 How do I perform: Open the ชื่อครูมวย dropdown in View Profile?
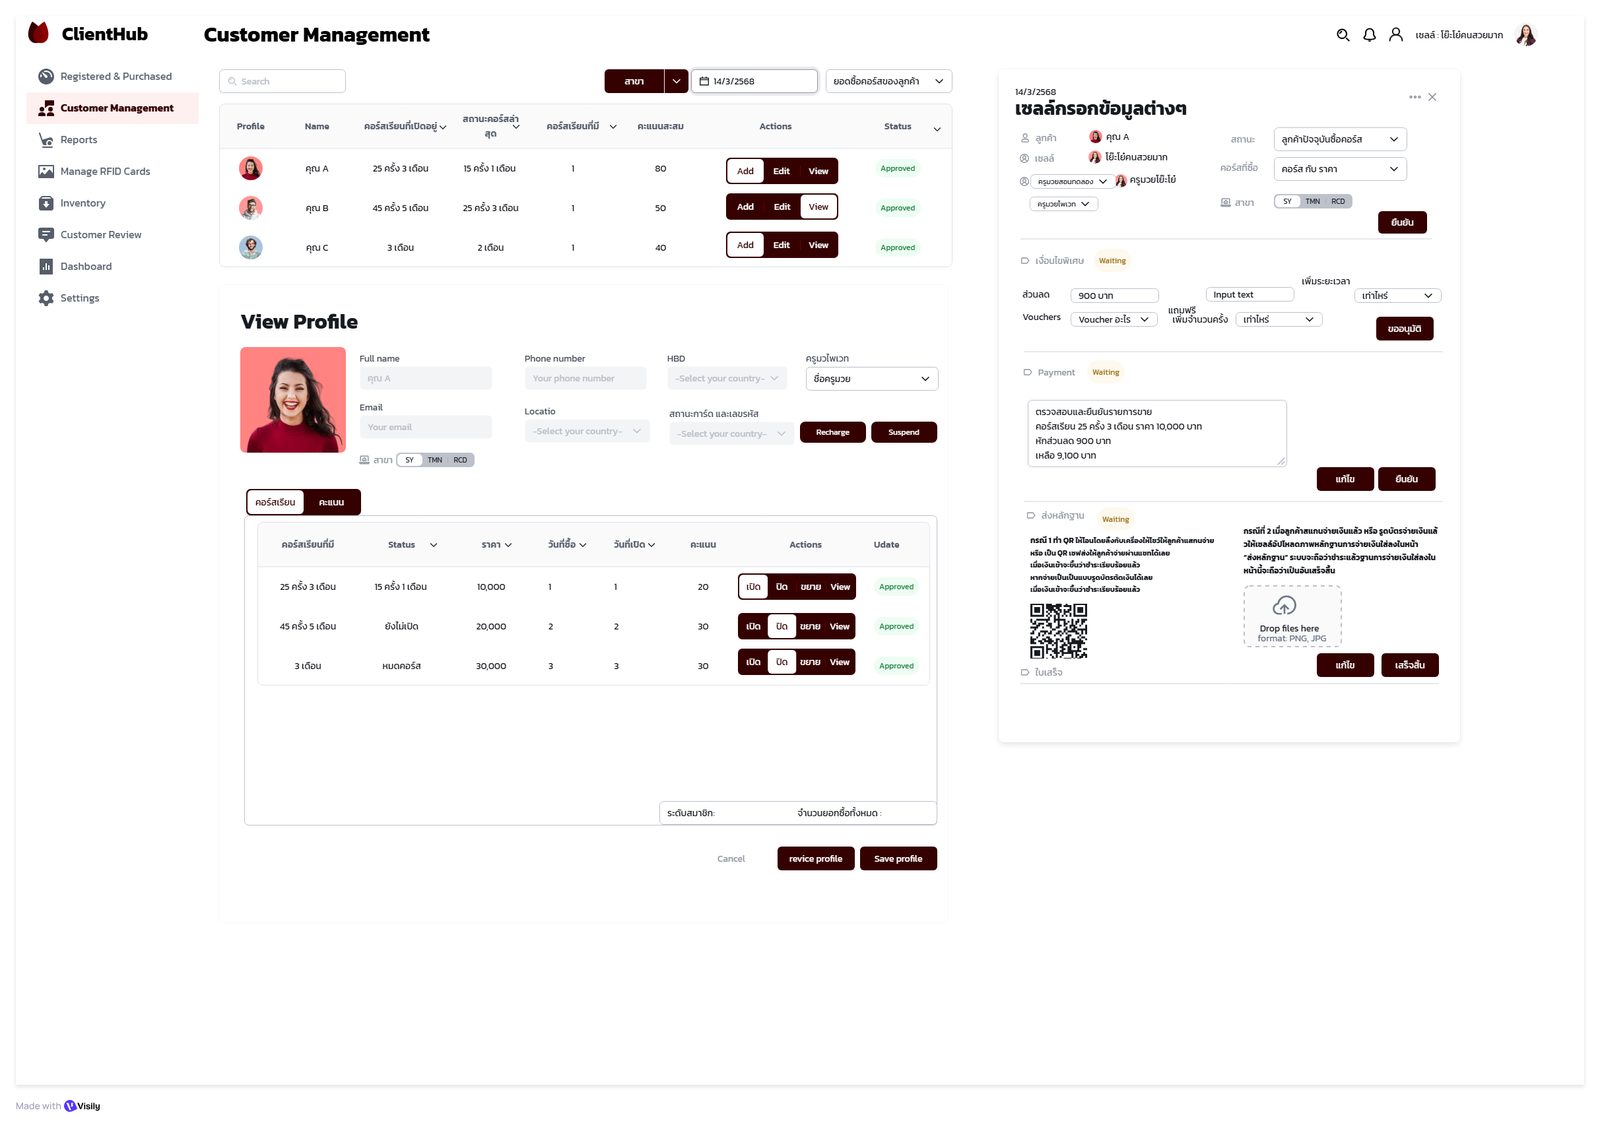[x=872, y=379]
